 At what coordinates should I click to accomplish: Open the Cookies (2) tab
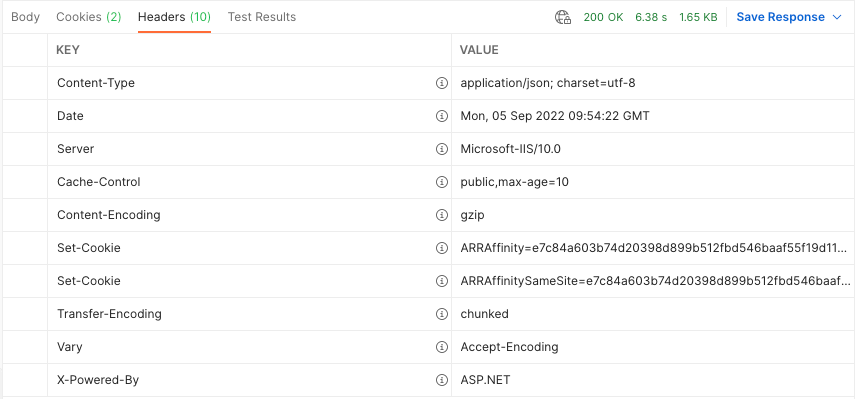coord(89,17)
